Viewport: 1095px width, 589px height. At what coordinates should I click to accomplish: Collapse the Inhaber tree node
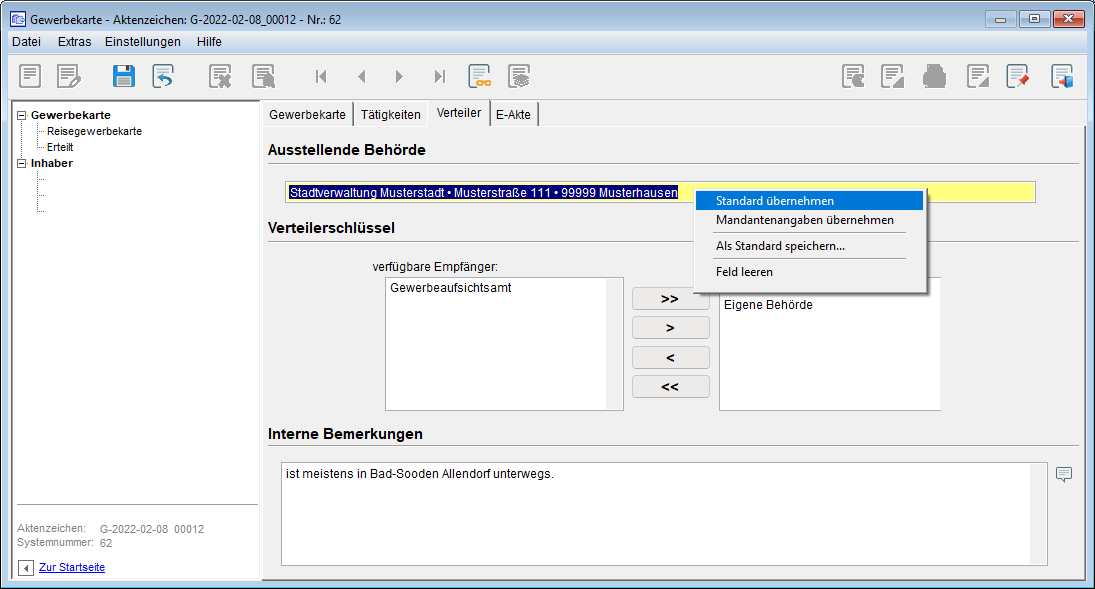[22, 163]
